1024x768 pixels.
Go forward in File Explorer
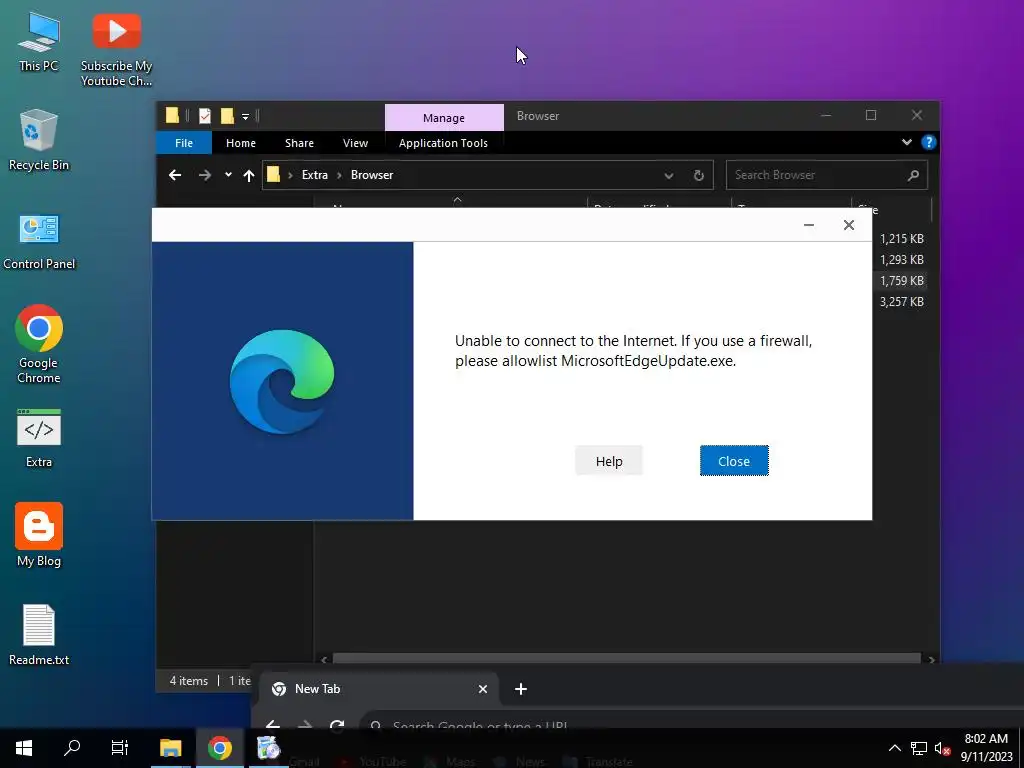(204, 175)
